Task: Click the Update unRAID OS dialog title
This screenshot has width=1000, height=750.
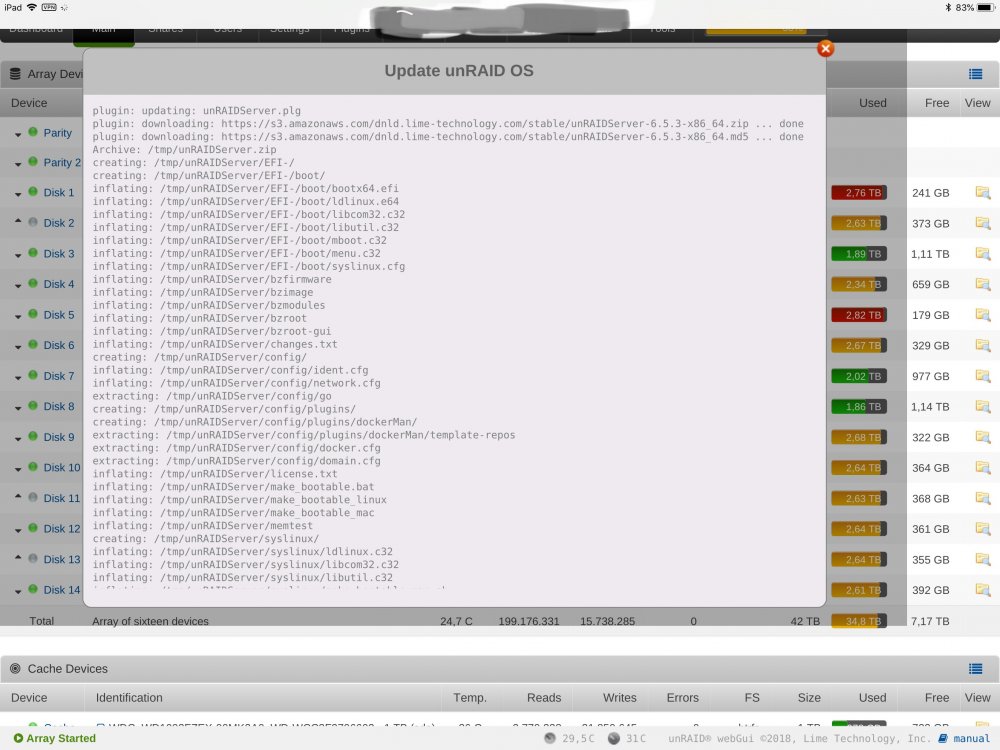Action: (459, 71)
